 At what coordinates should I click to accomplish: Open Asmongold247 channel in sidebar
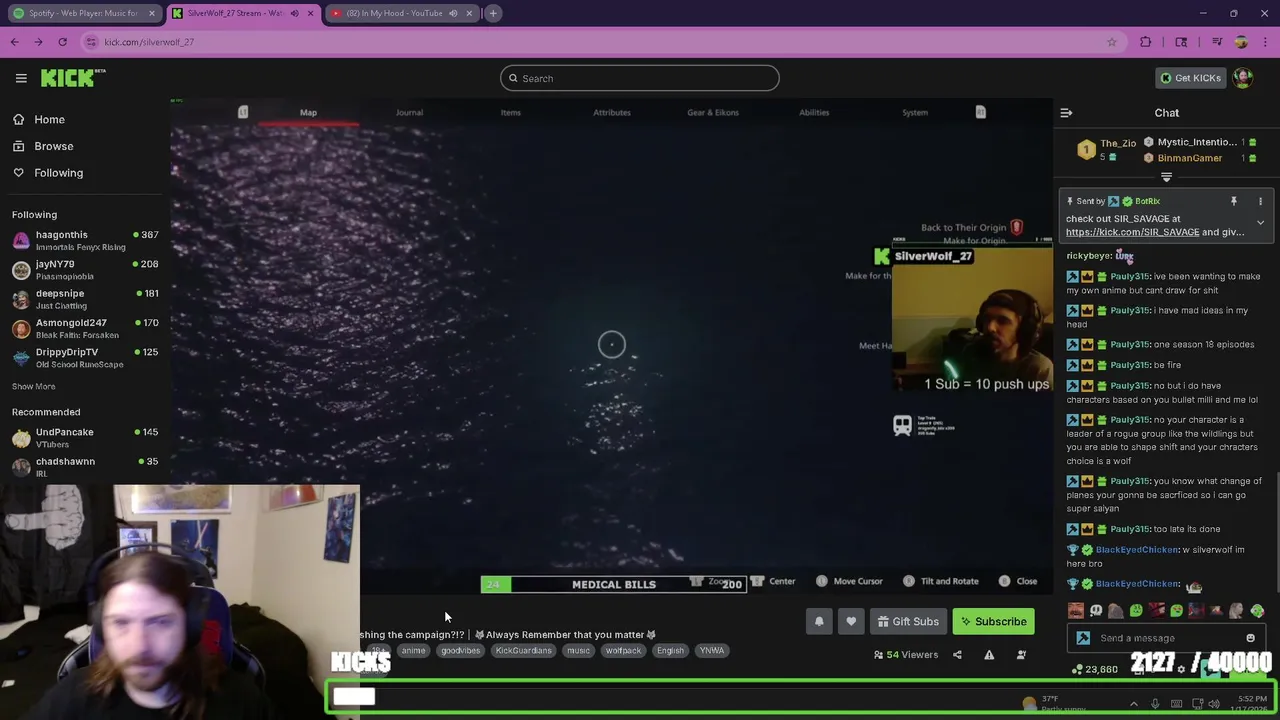coord(84,328)
